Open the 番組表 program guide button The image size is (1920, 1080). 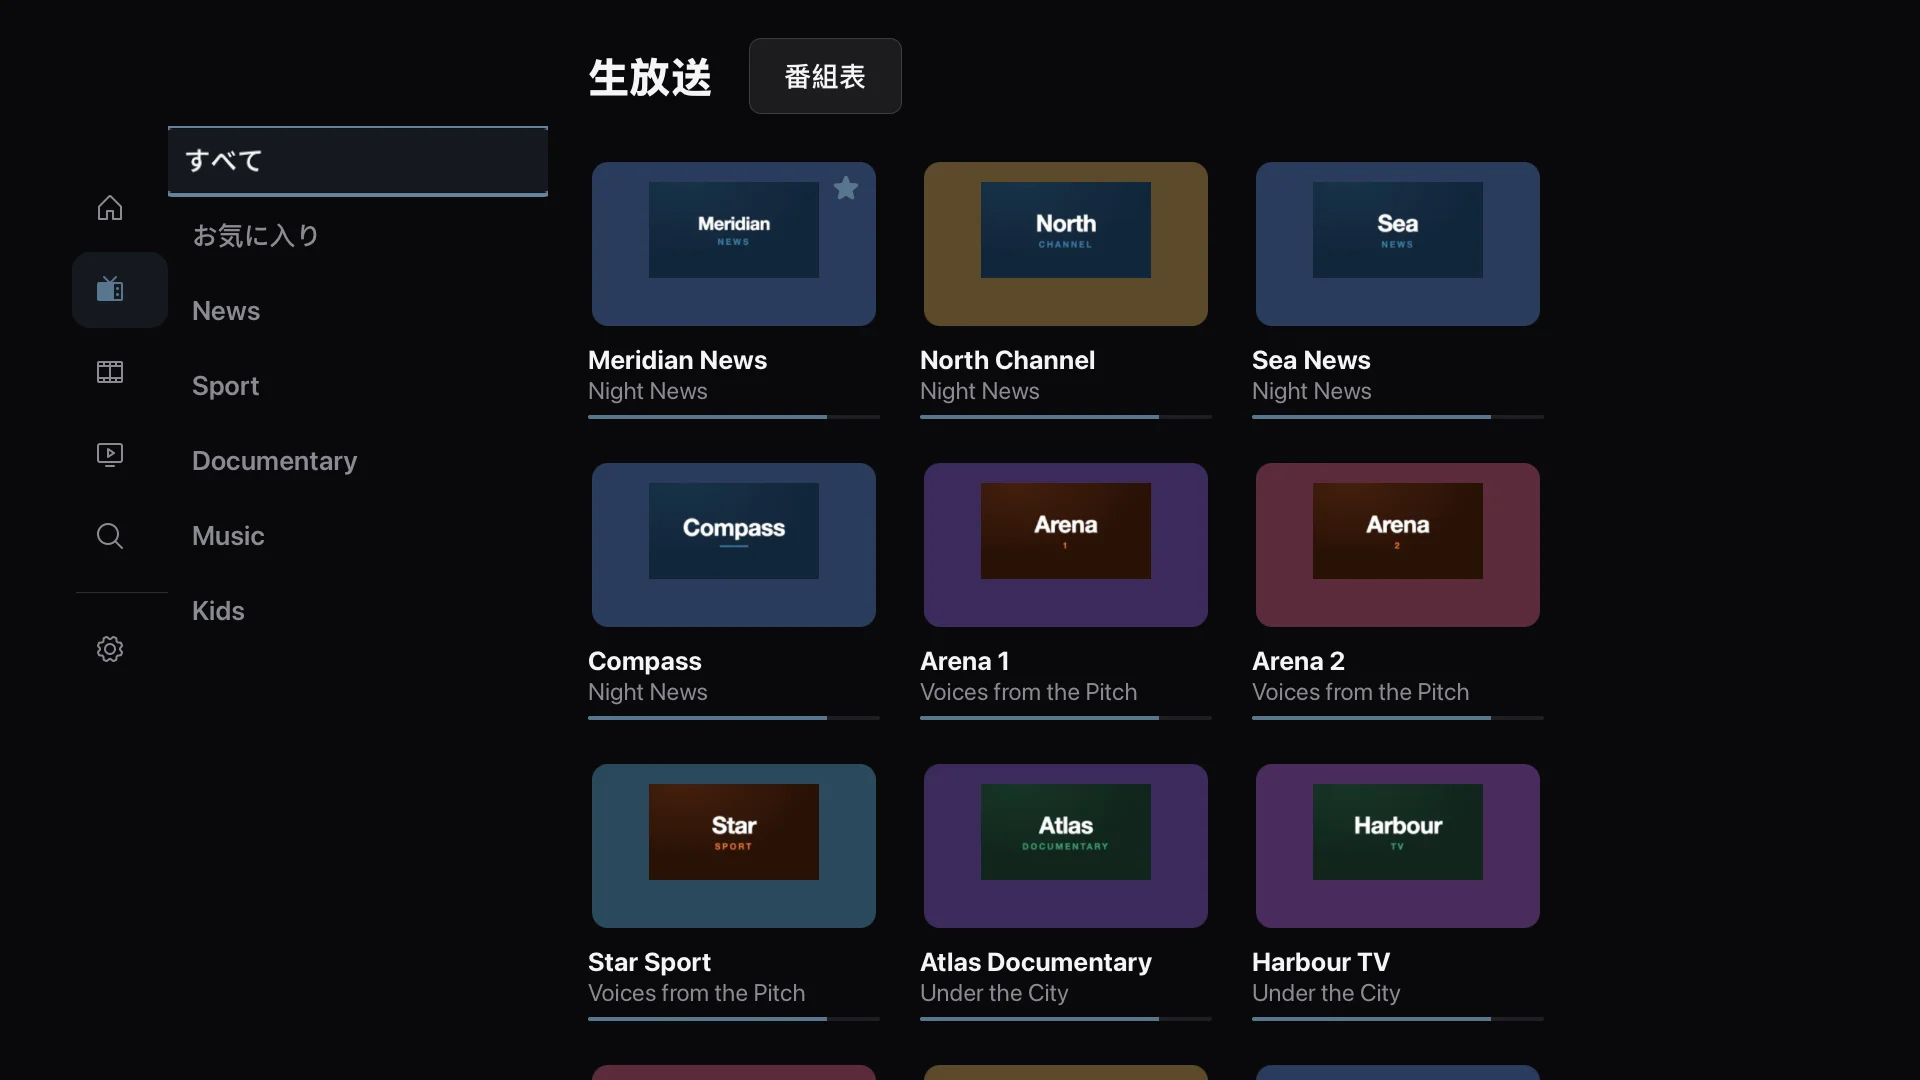825,76
